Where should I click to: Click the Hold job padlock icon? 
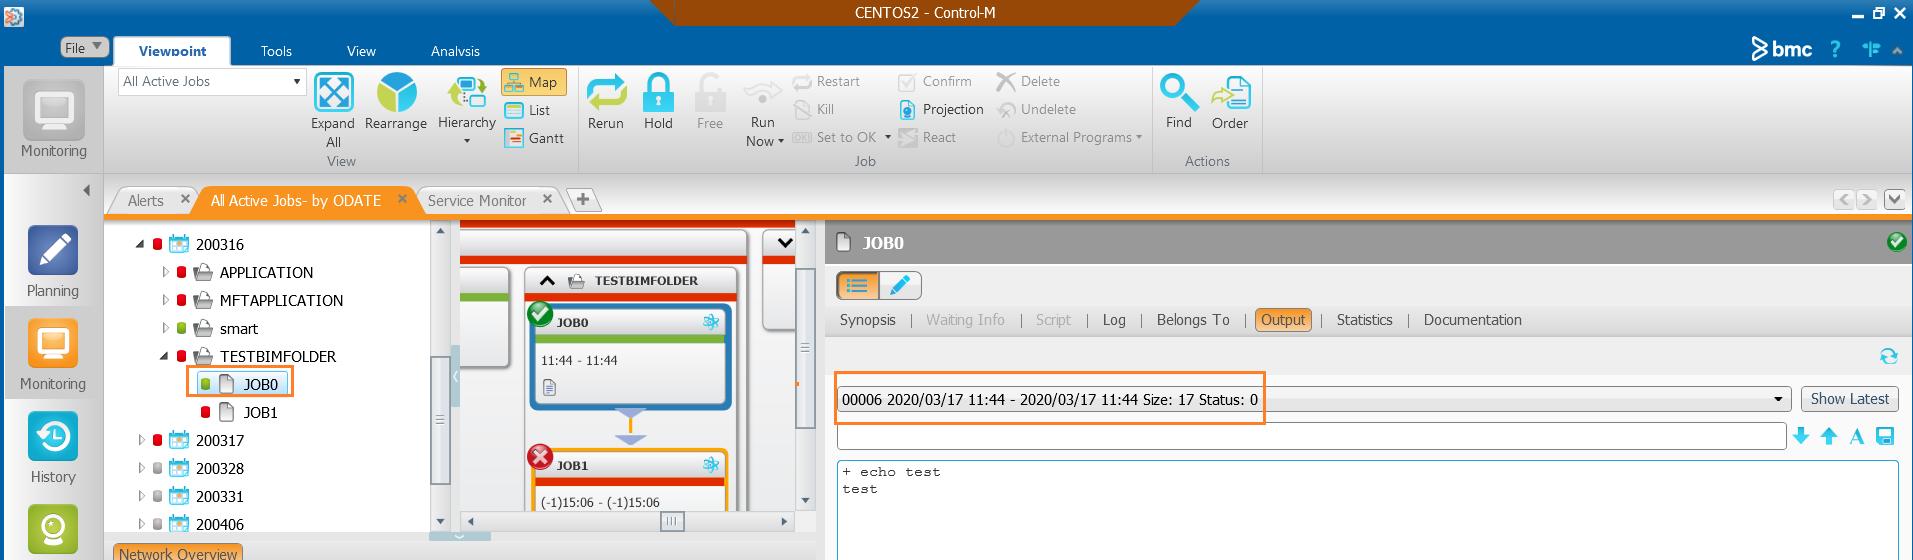pos(658,92)
